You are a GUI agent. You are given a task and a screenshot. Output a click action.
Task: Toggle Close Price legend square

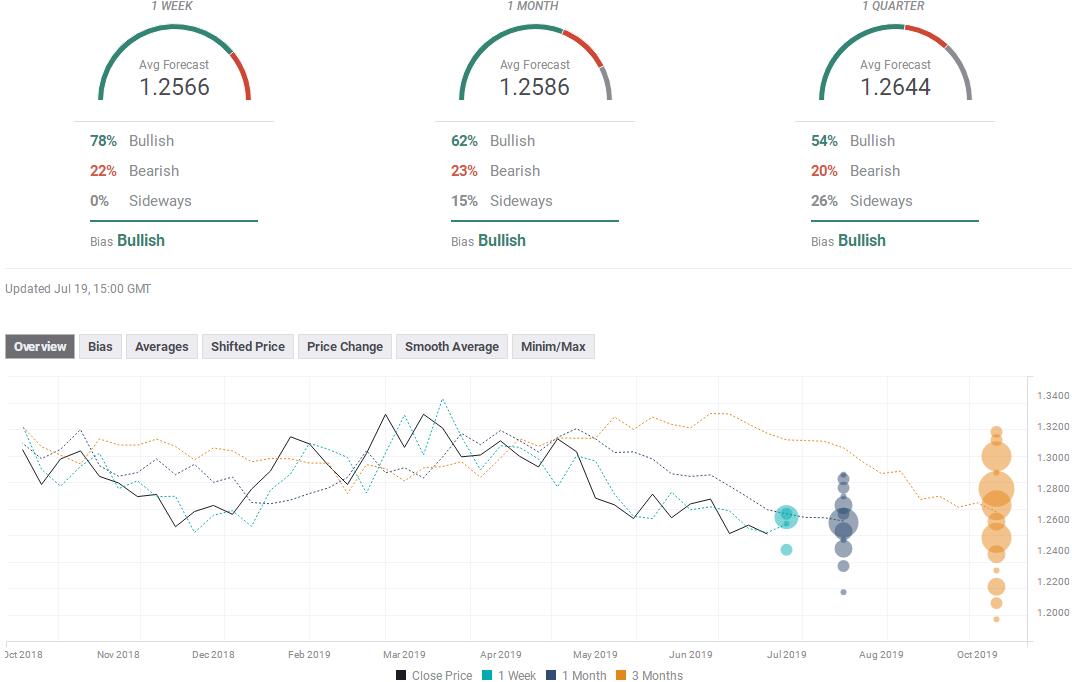[x=401, y=675]
